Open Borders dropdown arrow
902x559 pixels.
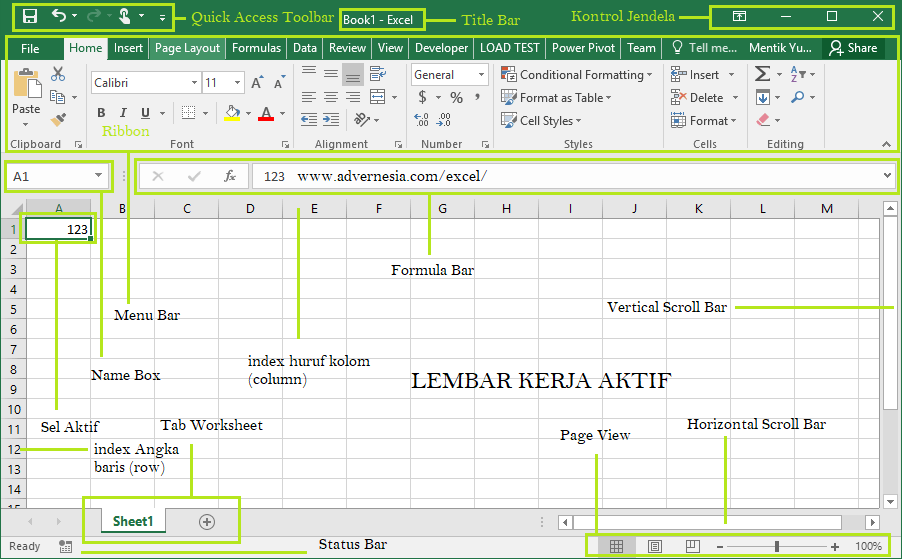coord(205,113)
